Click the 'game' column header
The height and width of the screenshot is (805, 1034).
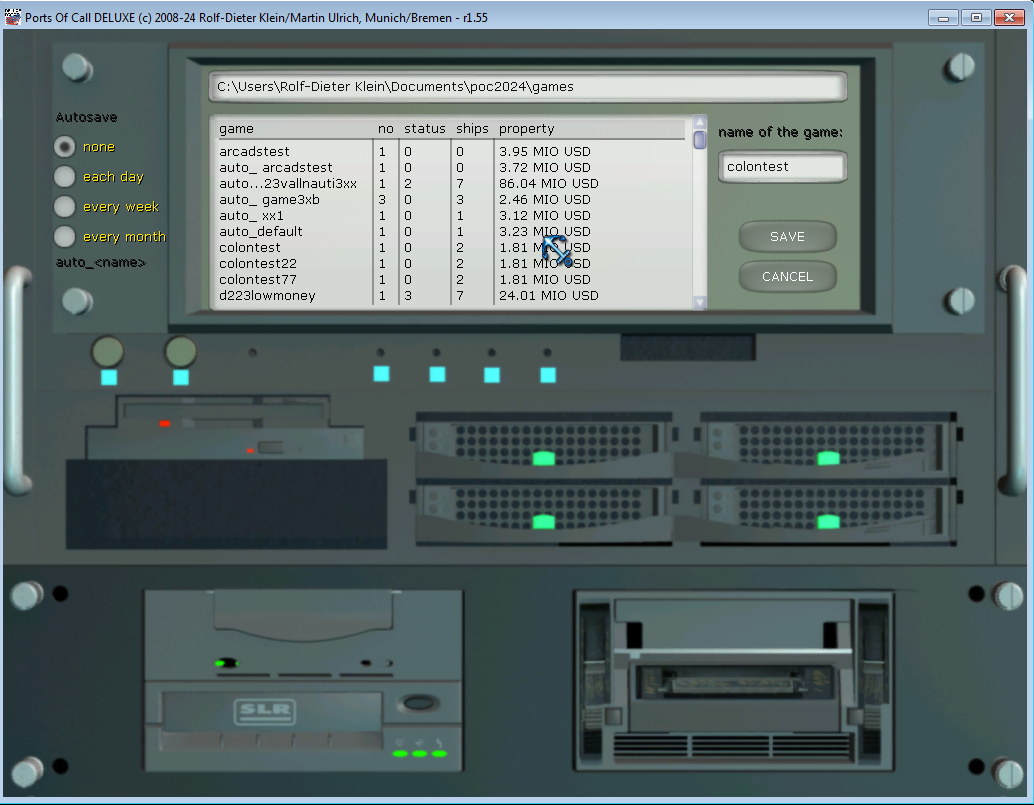tap(236, 129)
